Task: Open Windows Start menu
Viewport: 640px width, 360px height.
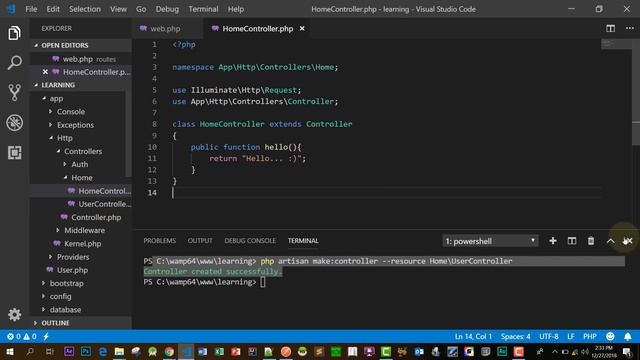Action: click(10, 351)
